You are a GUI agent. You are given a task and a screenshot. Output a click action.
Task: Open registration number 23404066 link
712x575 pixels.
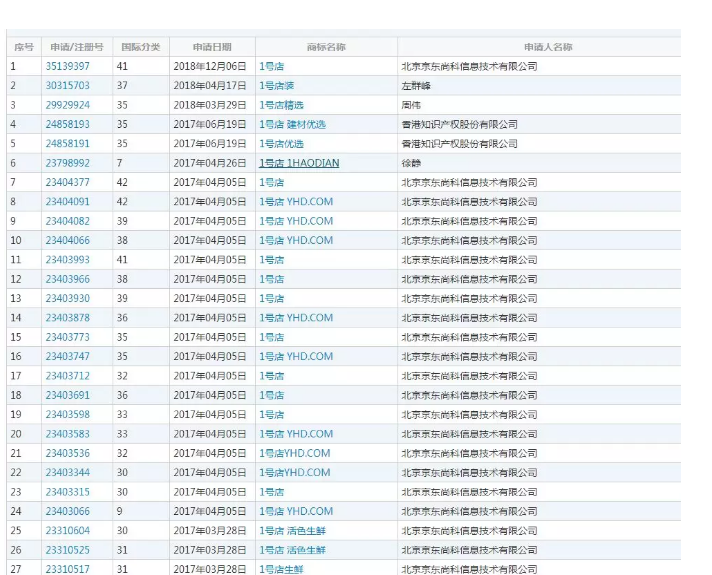(x=67, y=240)
